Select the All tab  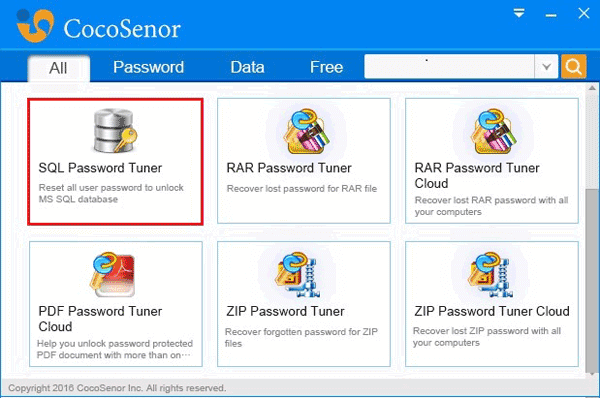pyautogui.click(x=59, y=68)
